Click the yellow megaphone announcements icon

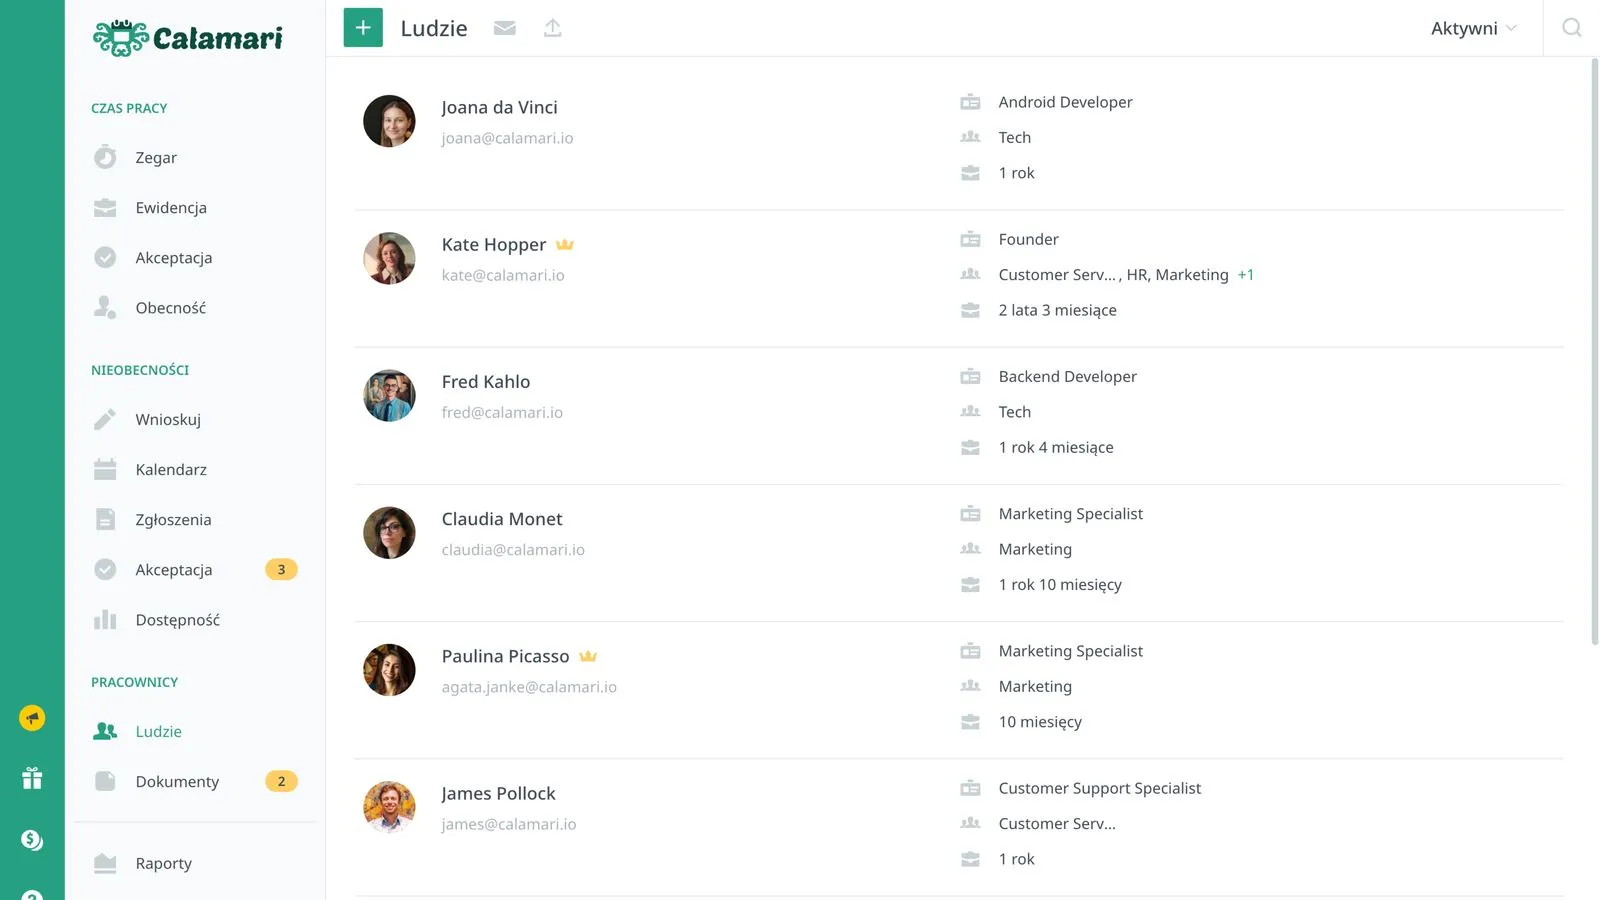click(32, 718)
